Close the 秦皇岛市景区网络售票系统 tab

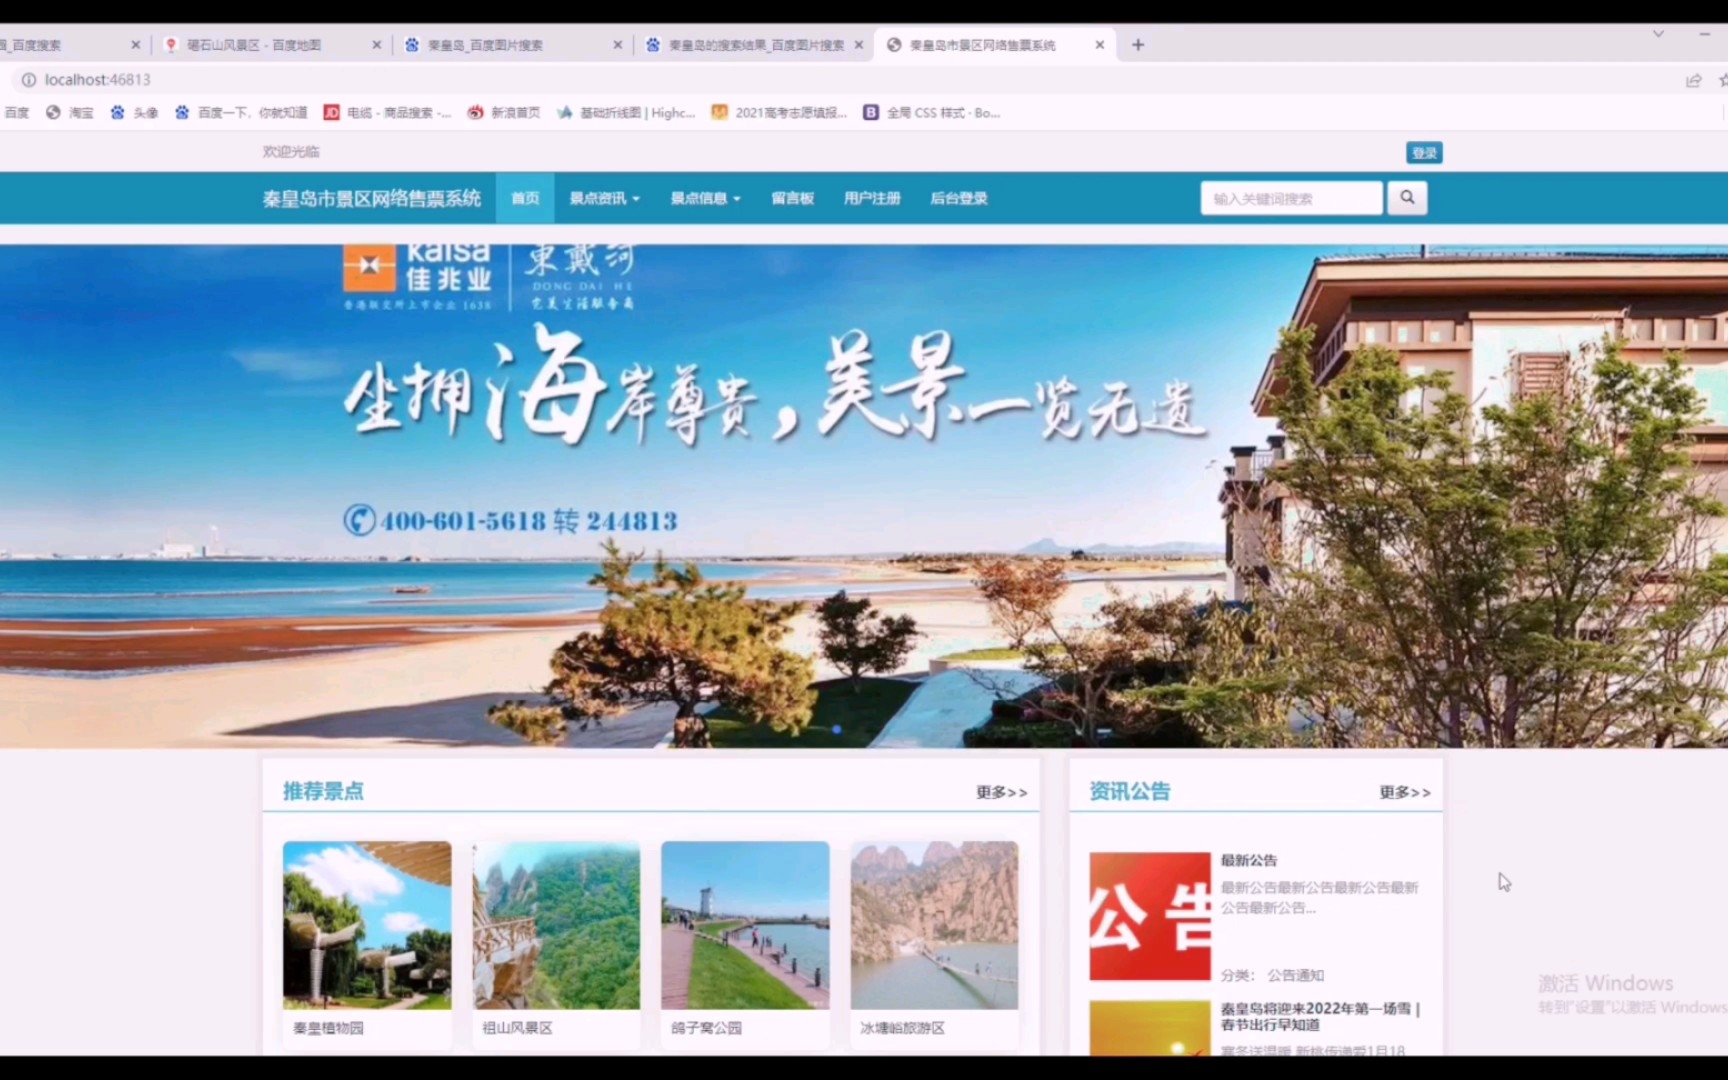point(1100,45)
